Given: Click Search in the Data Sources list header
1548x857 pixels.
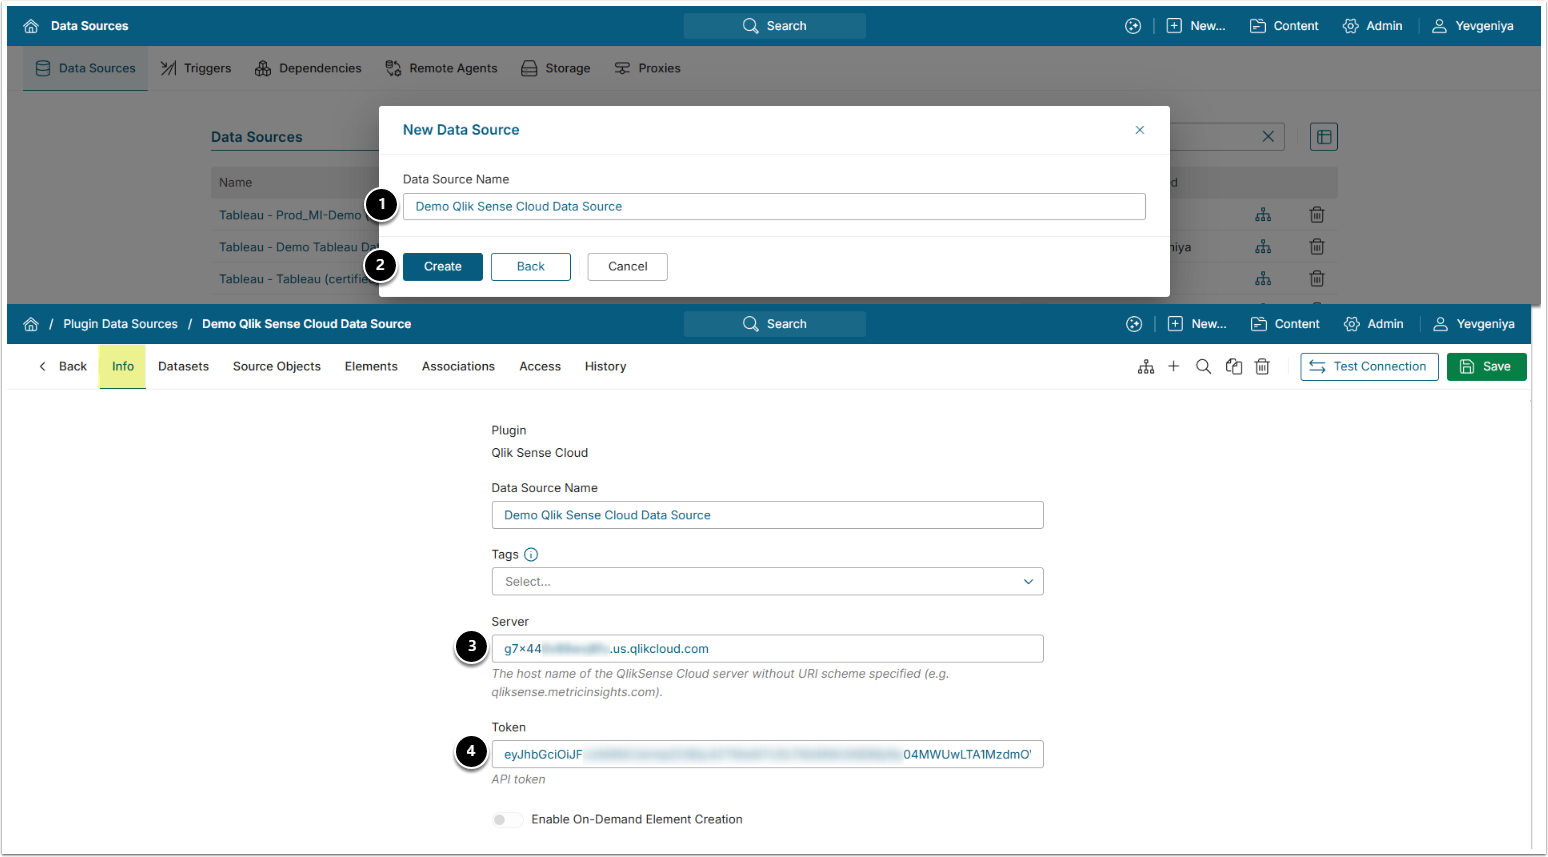Looking at the screenshot, I should [x=775, y=26].
